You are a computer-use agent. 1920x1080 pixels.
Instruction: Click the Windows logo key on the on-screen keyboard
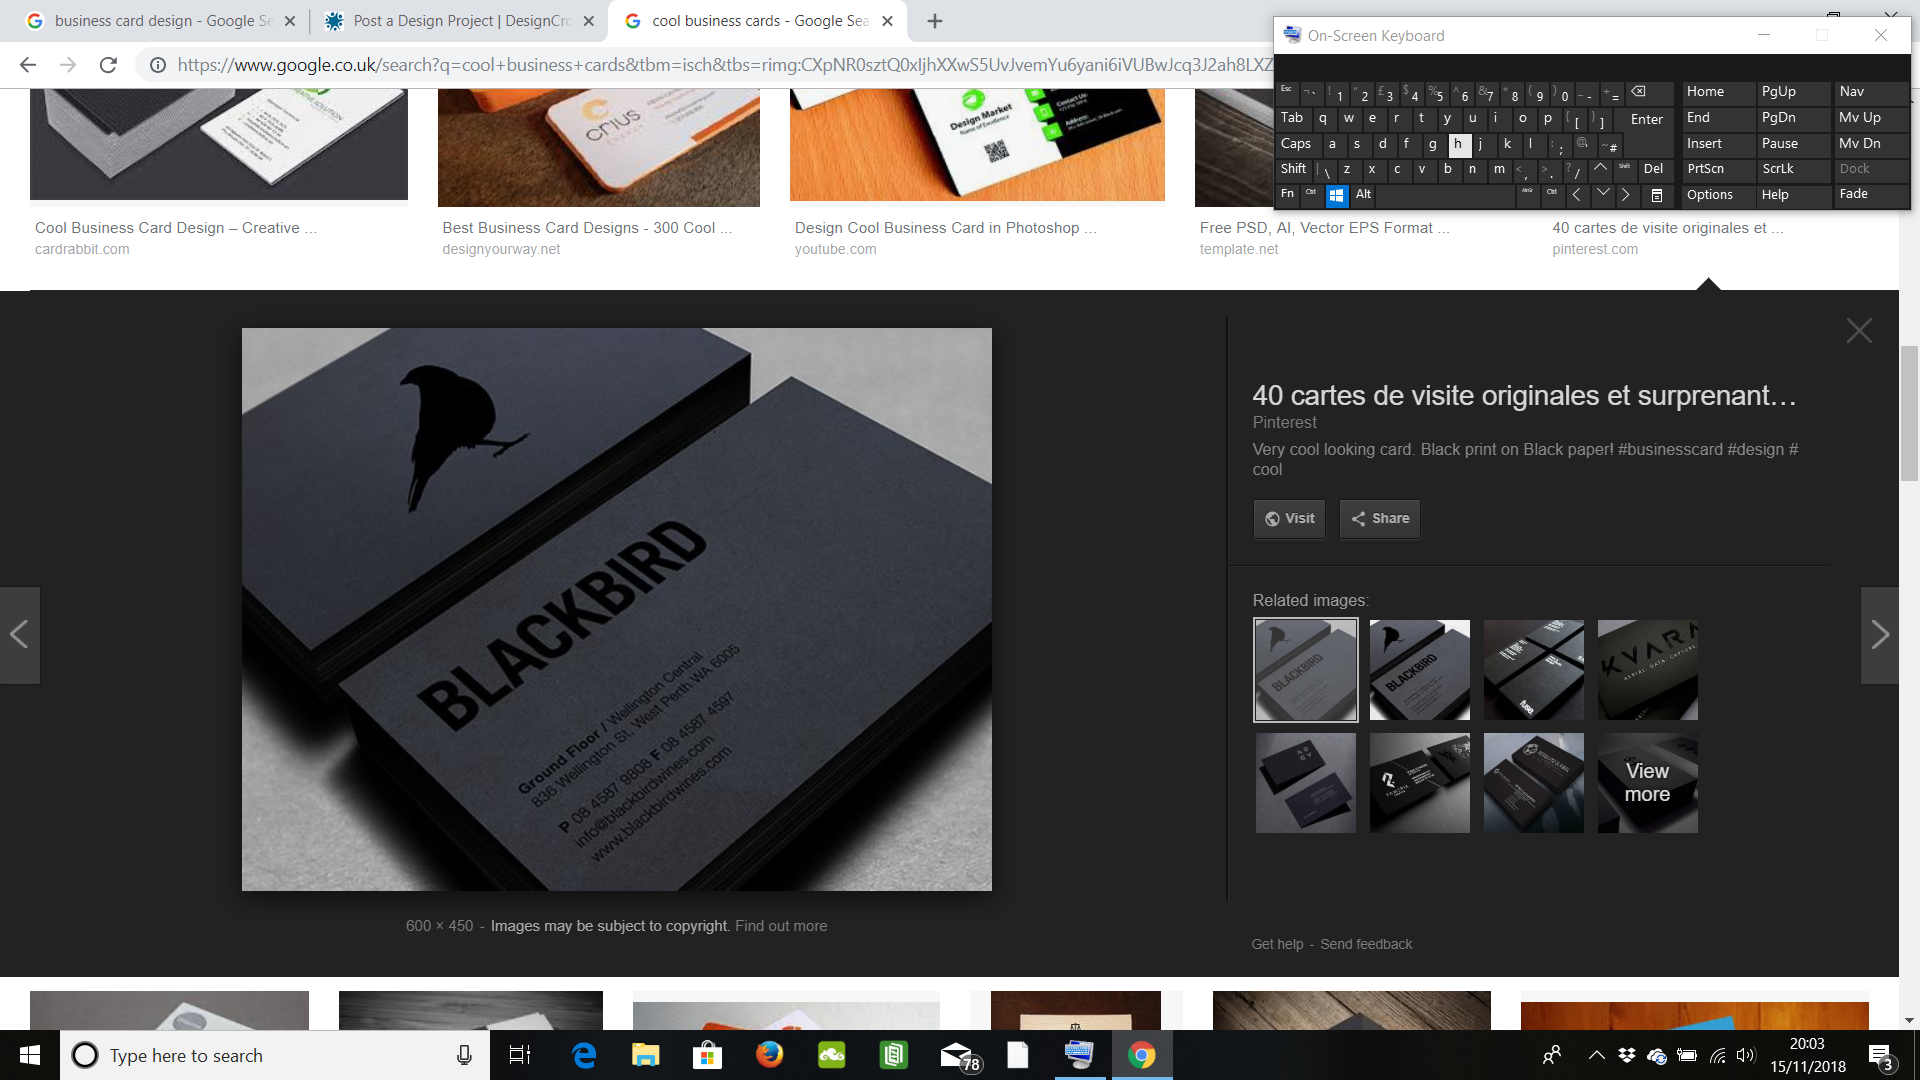1336,195
